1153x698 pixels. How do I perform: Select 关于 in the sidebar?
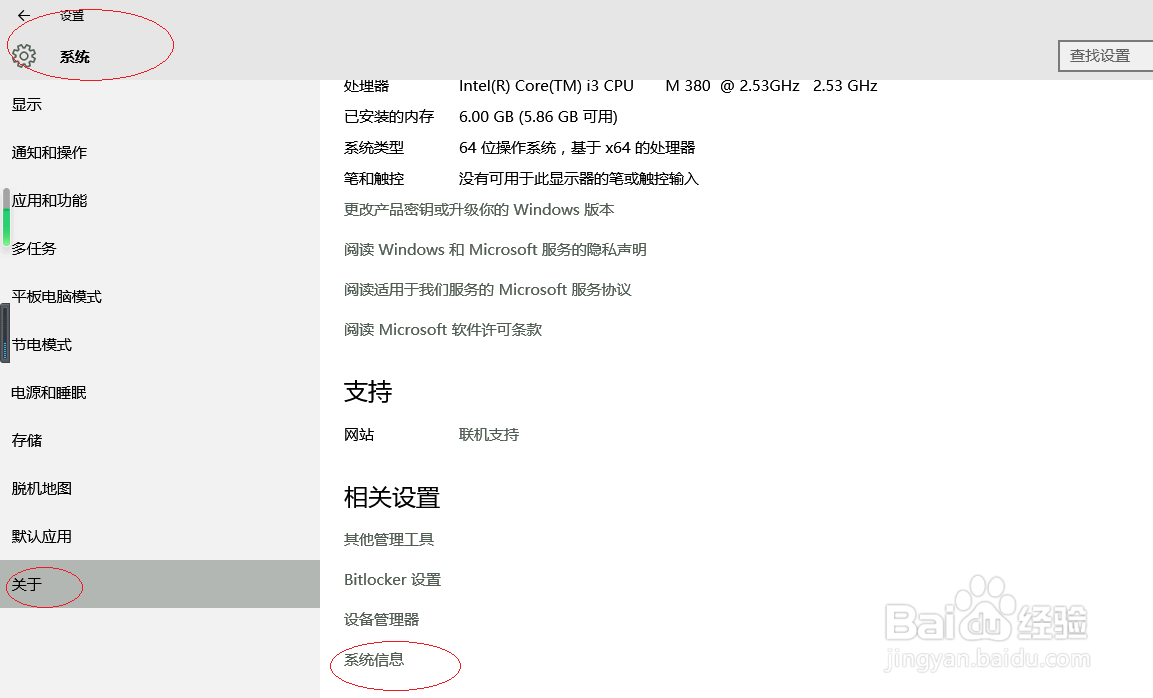tap(160, 584)
